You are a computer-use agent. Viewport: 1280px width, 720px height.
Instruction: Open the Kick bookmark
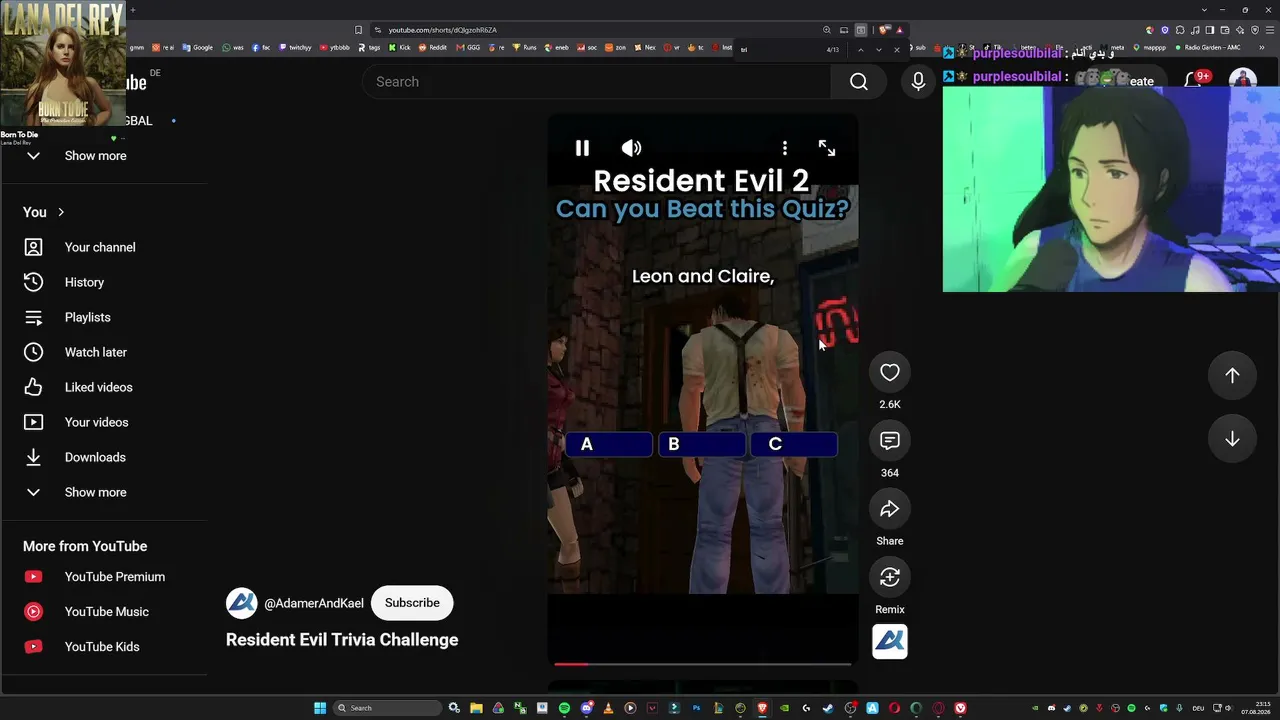[x=400, y=48]
